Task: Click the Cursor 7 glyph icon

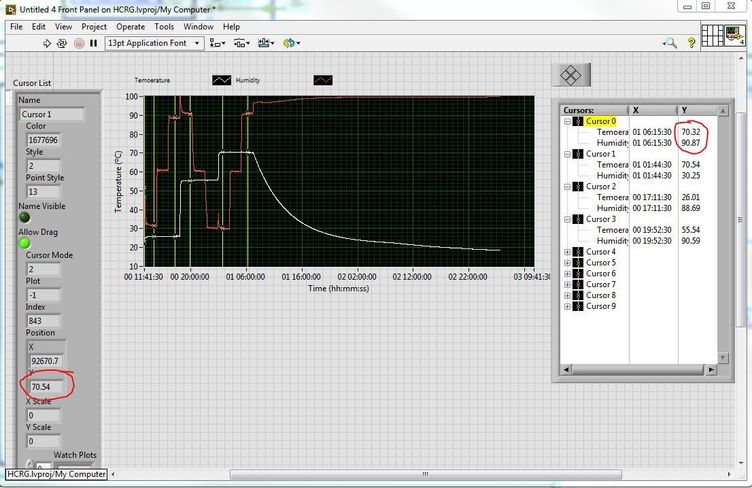Action: 578,284
